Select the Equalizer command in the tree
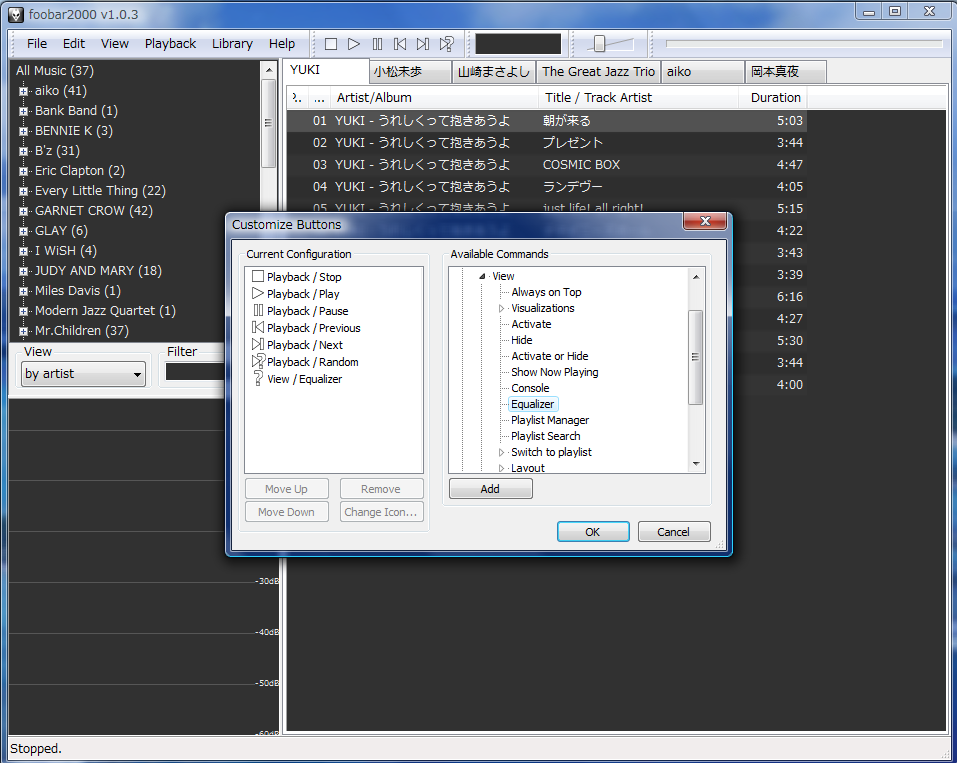 [533, 404]
